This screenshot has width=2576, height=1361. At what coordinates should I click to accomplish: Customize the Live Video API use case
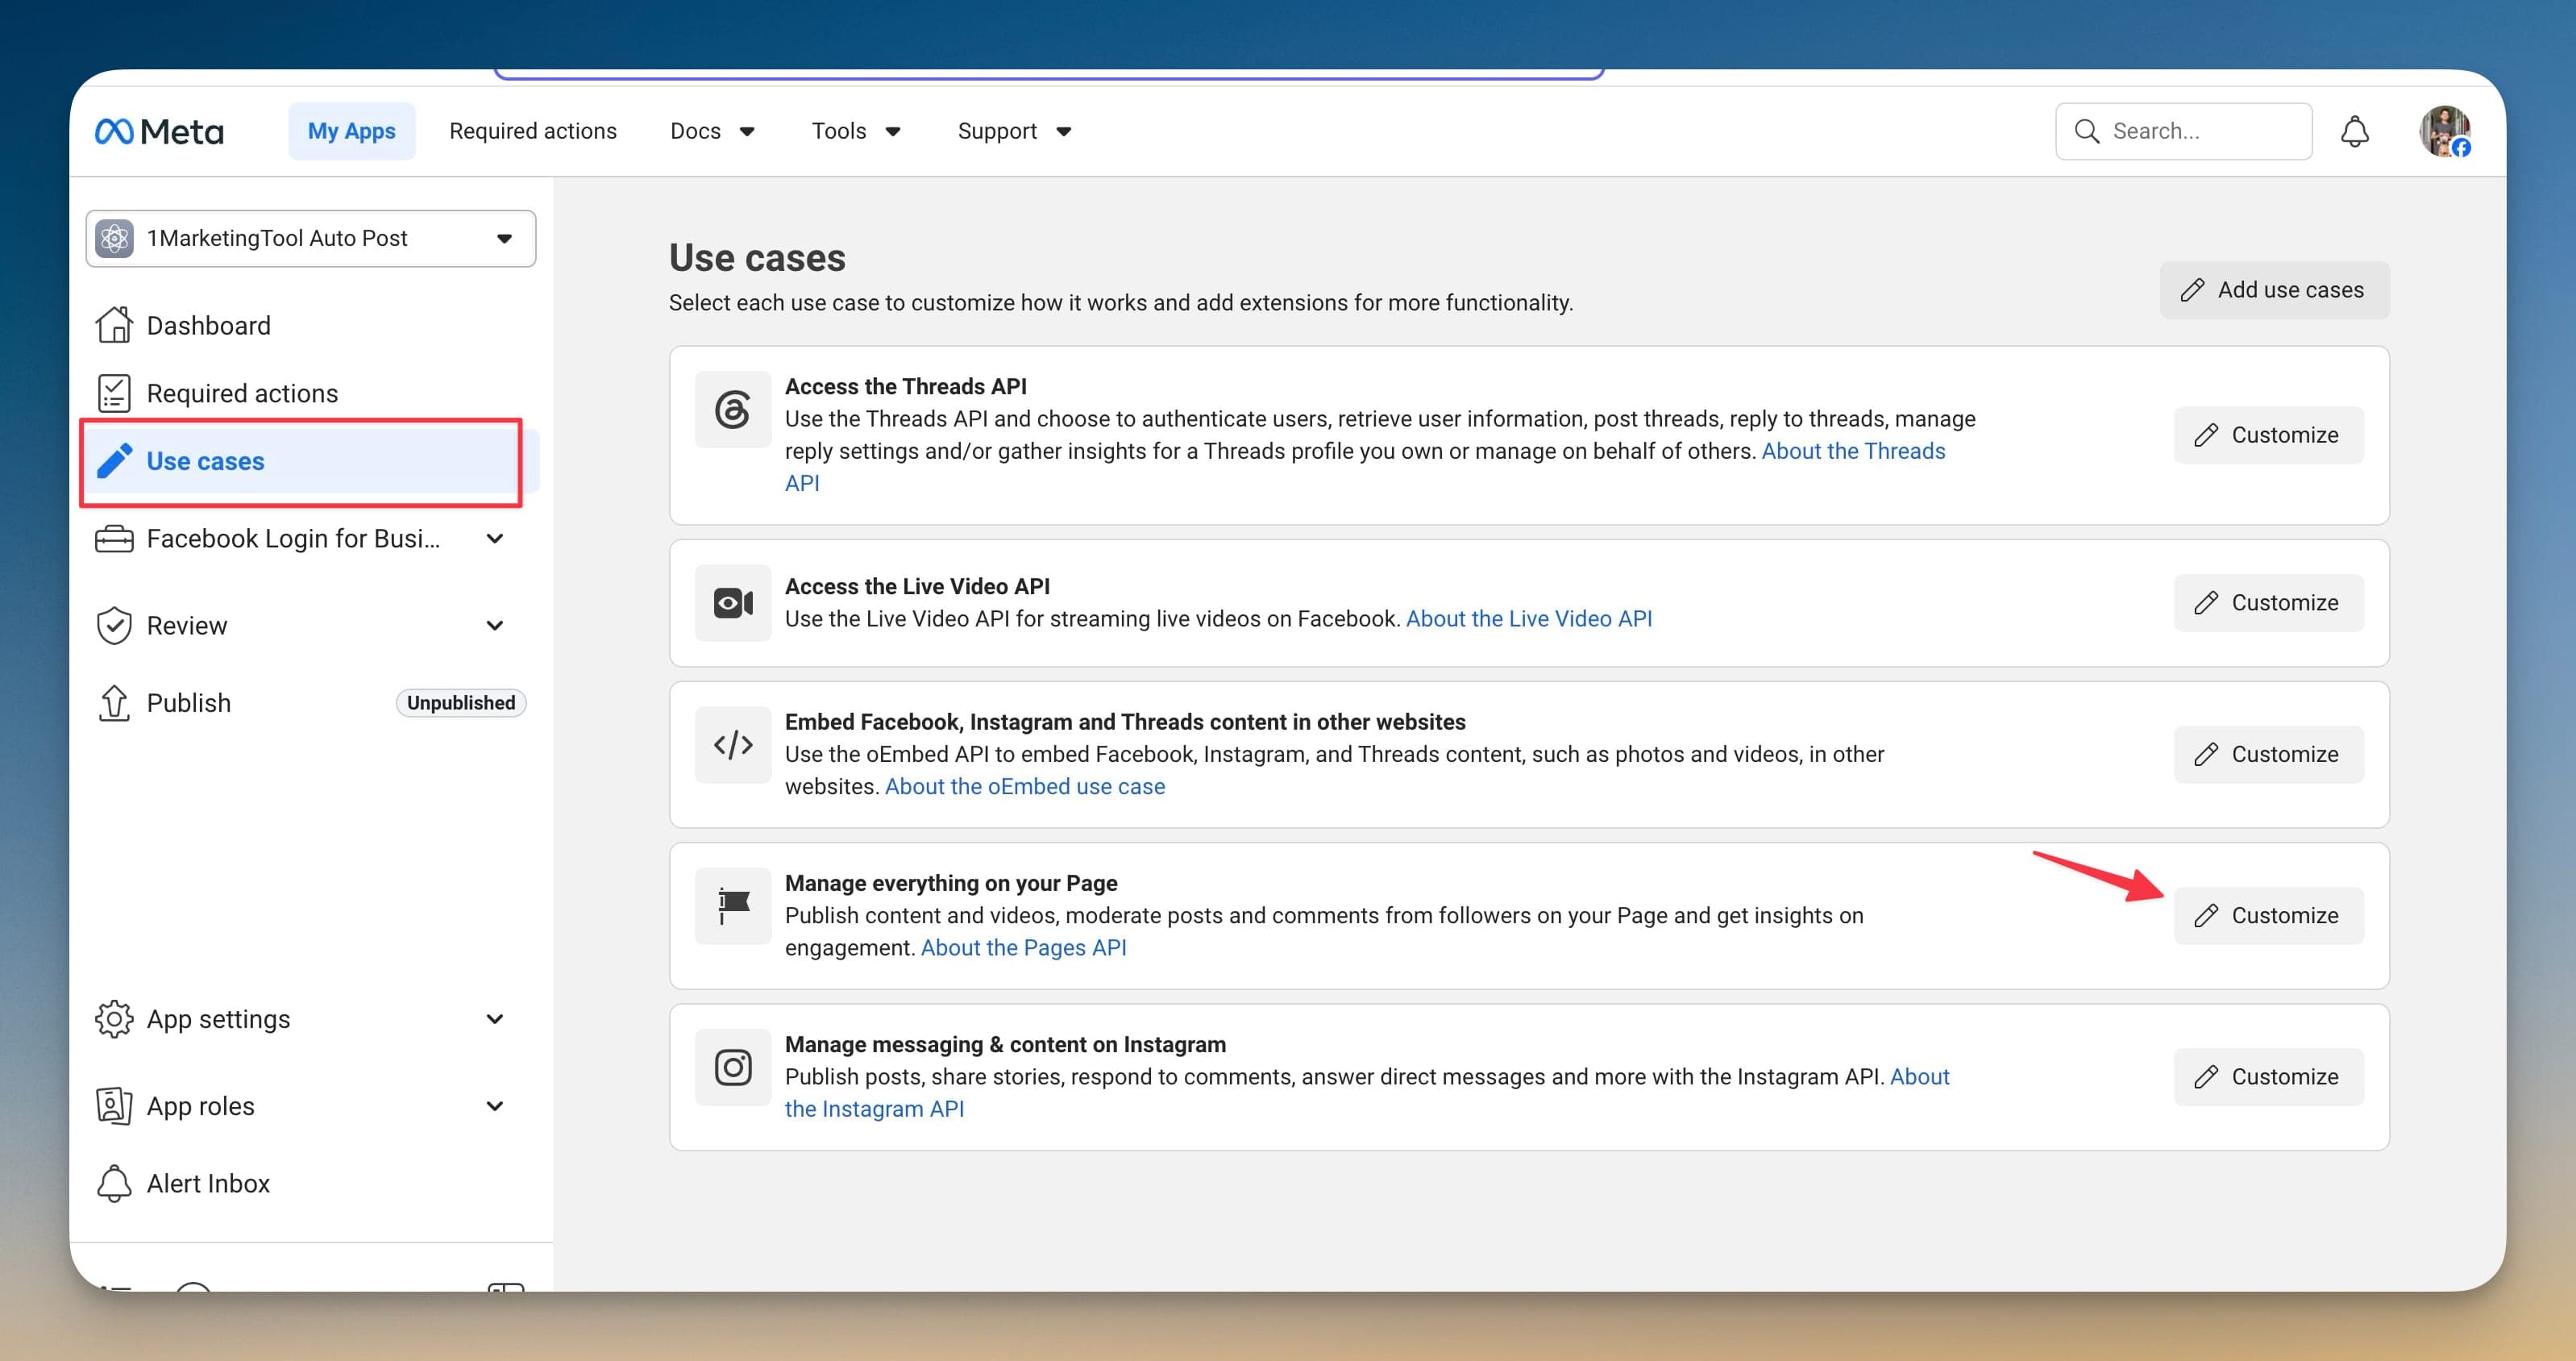click(2268, 603)
